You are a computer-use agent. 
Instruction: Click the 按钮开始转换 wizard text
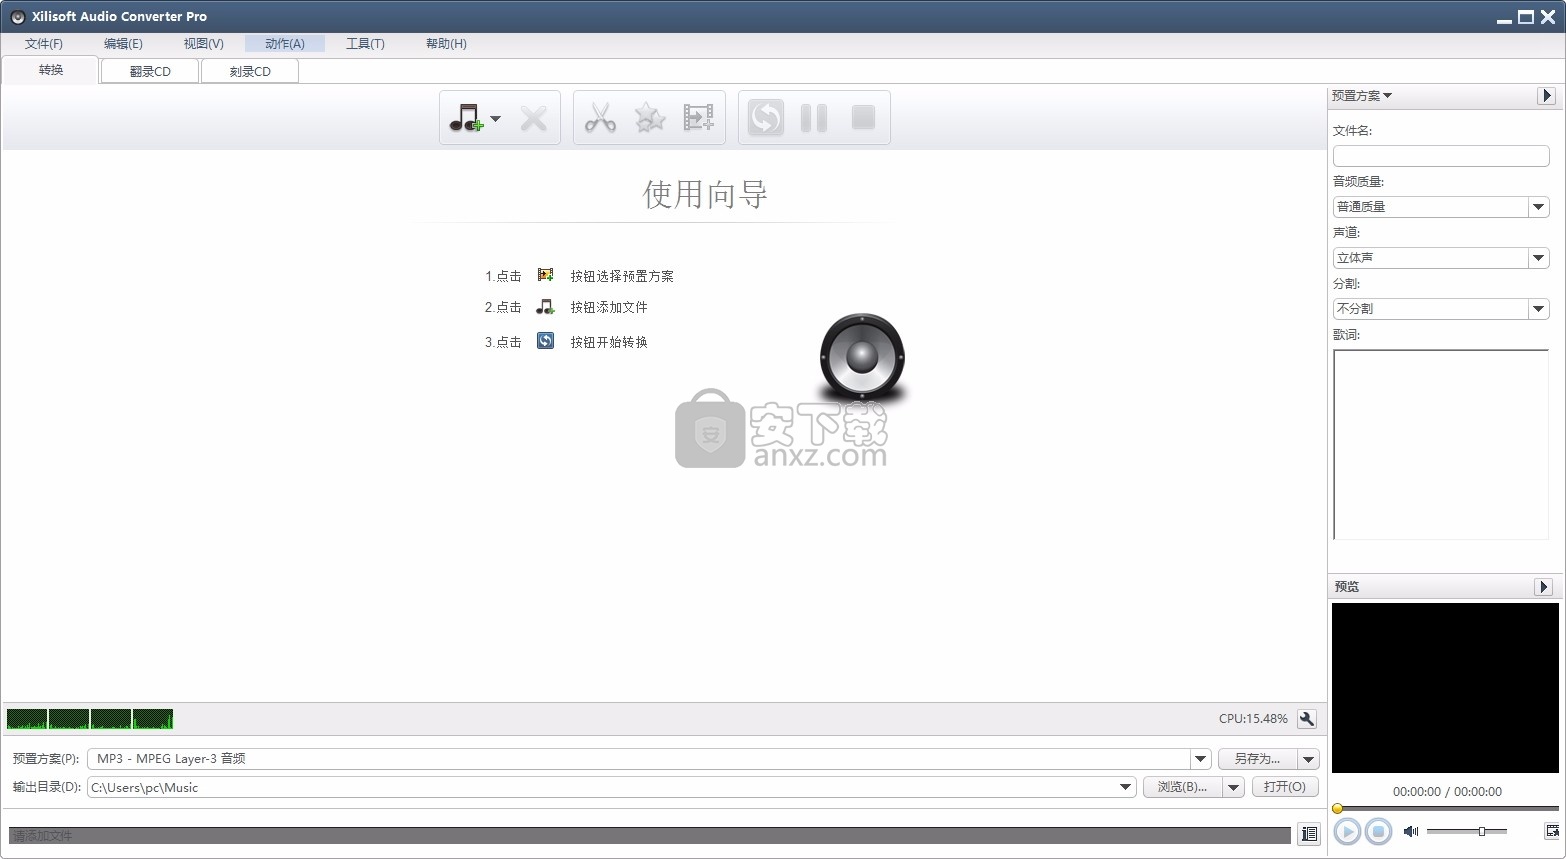609,342
